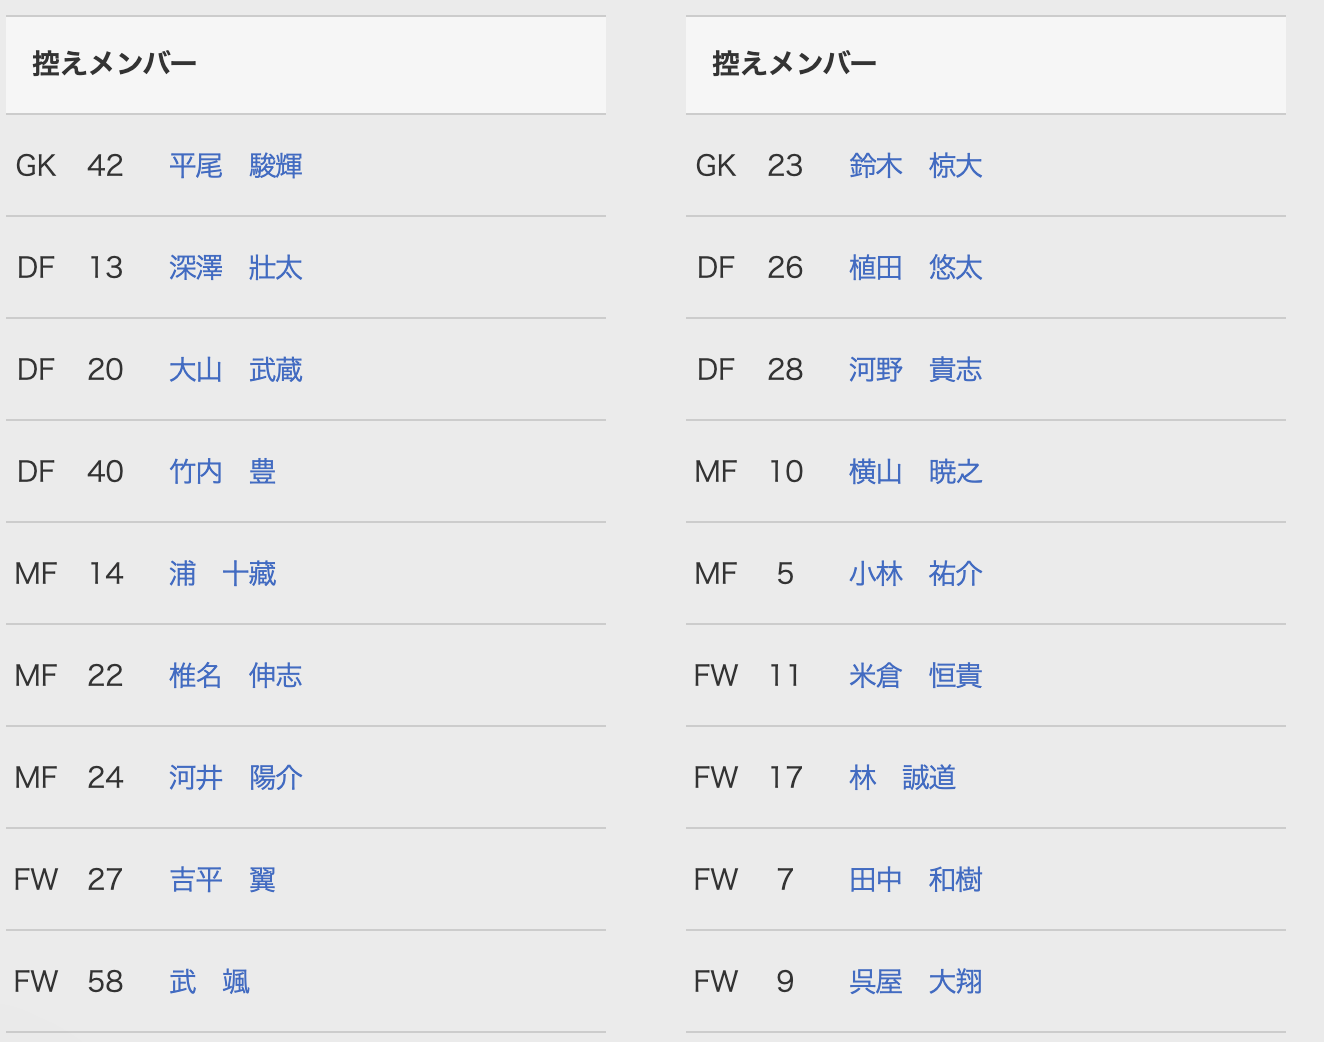This screenshot has width=1324, height=1042.
Task: Open 河野 貴志 player page
Action: click(x=915, y=370)
